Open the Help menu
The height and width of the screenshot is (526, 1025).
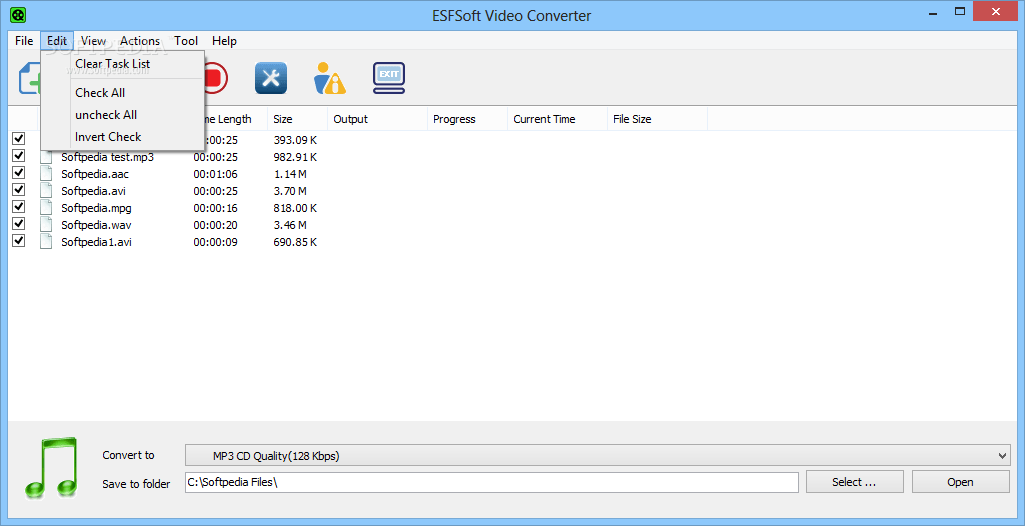click(224, 41)
